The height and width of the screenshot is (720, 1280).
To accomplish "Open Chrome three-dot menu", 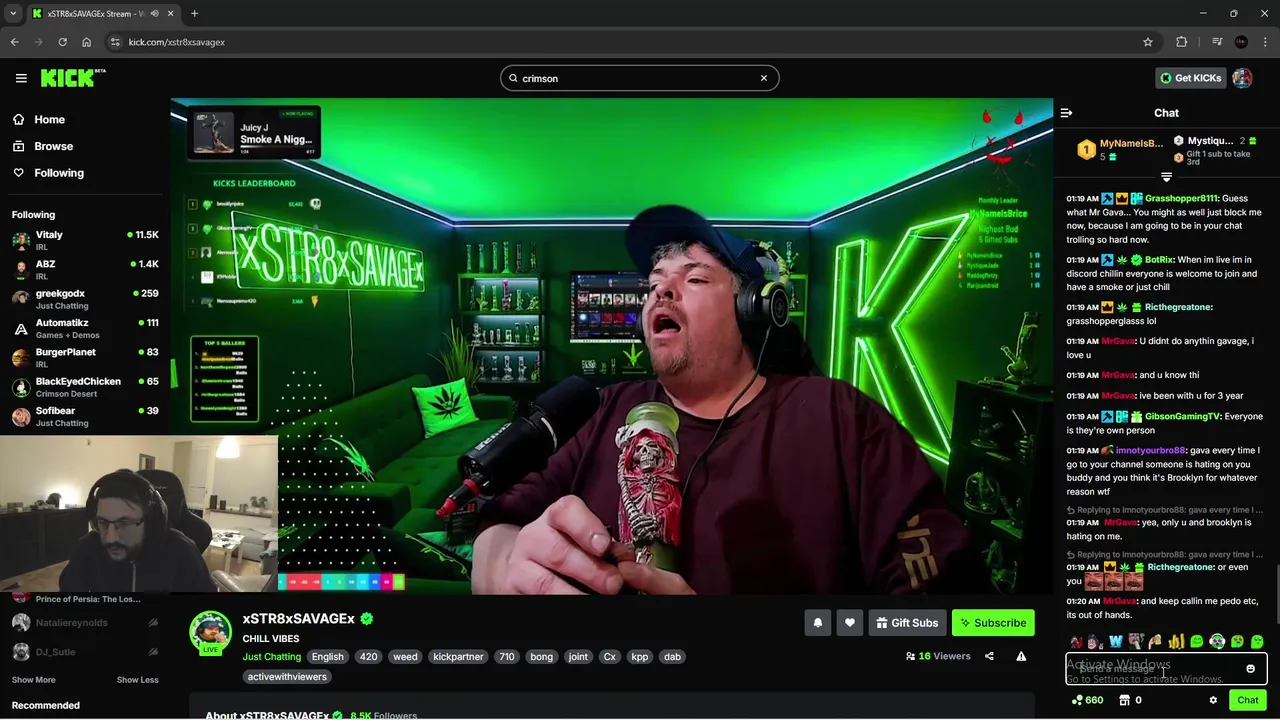I will pos(1266,42).
